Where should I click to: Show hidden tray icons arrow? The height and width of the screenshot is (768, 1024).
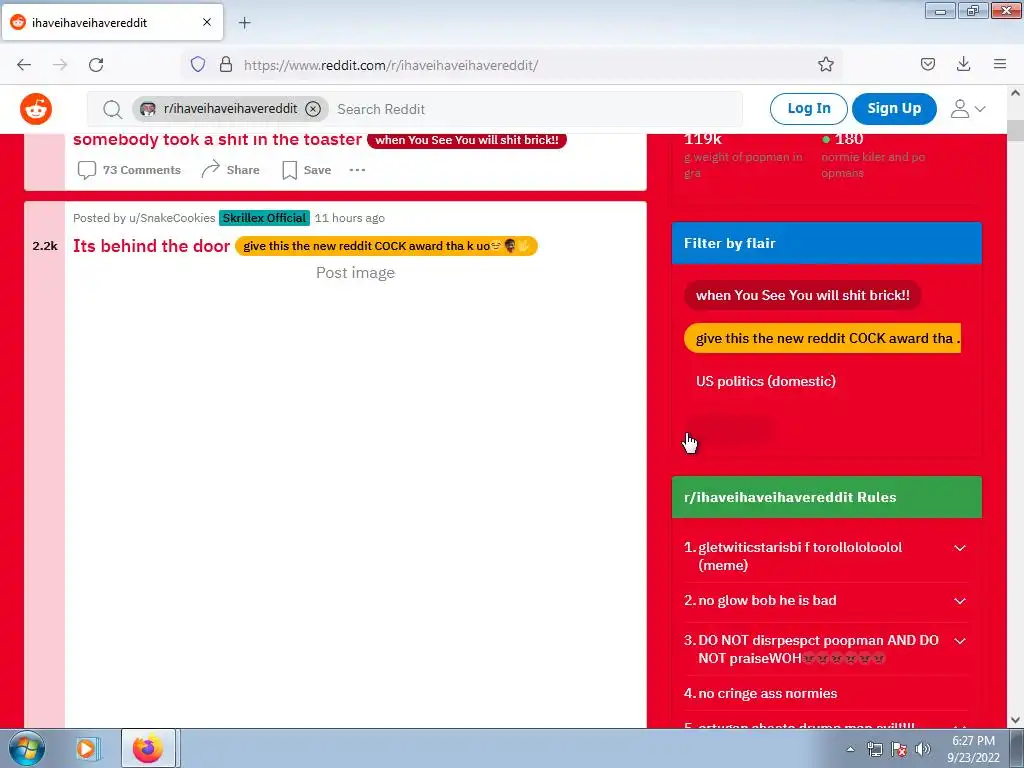pos(850,749)
